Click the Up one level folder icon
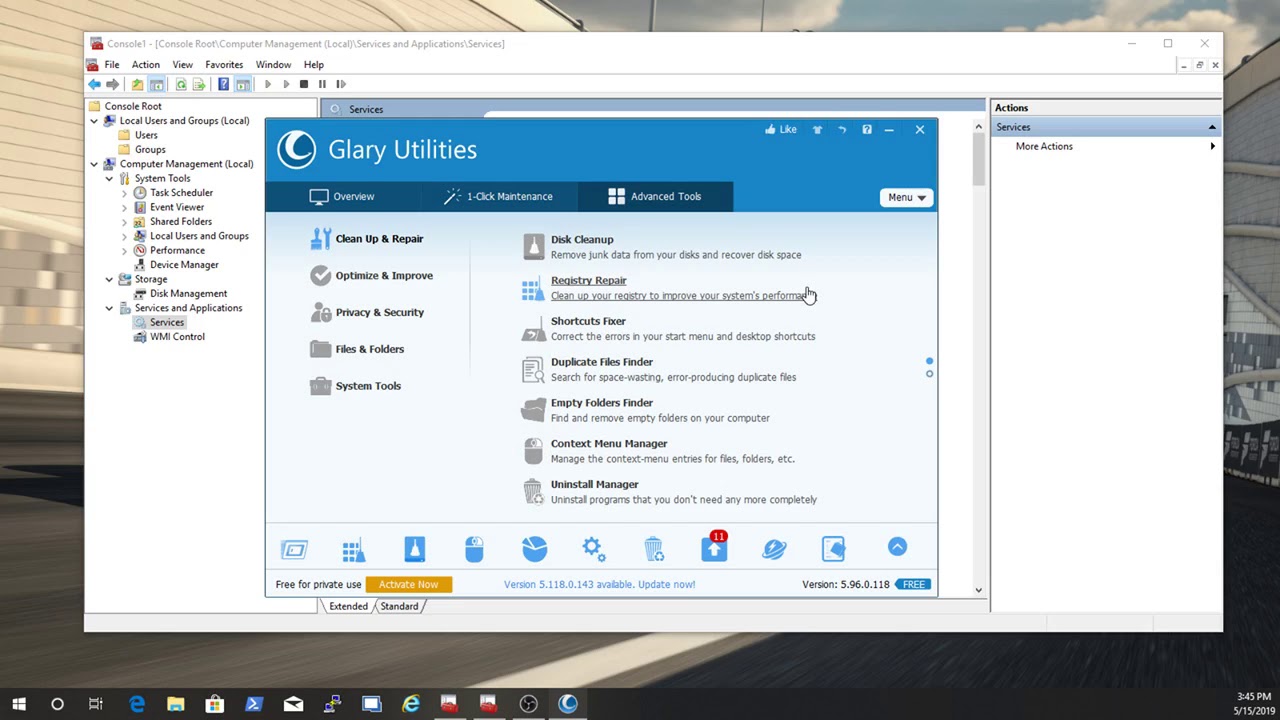Screen dimensions: 1280x720 click(x=137, y=84)
